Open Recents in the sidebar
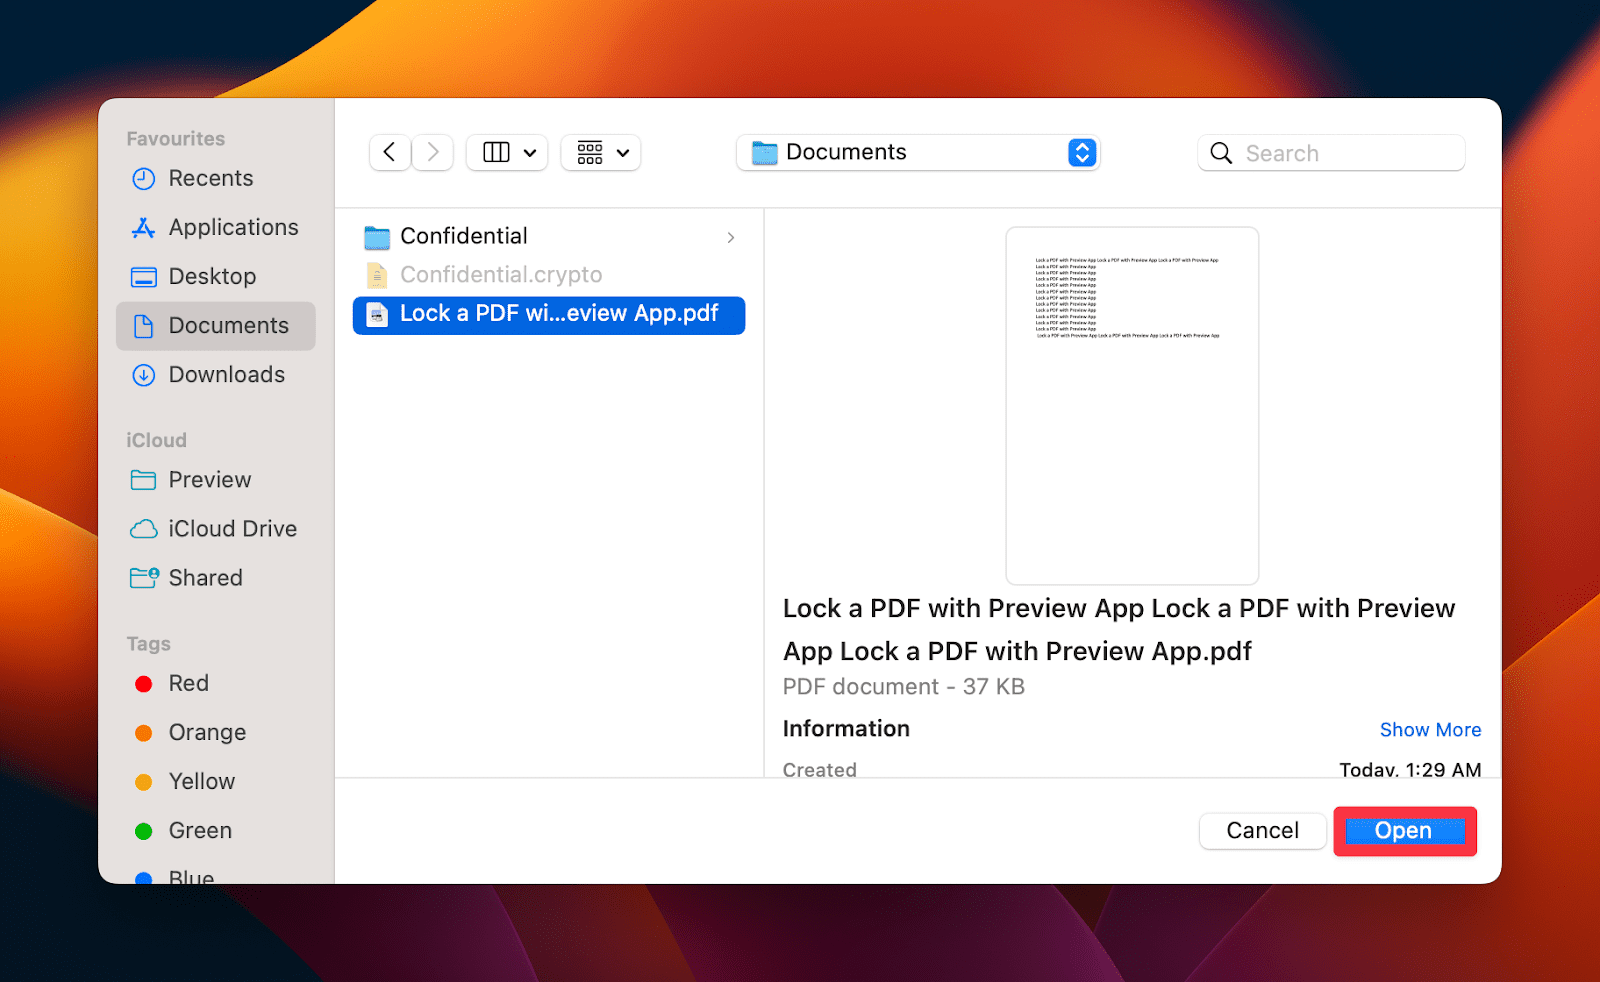 coord(216,178)
